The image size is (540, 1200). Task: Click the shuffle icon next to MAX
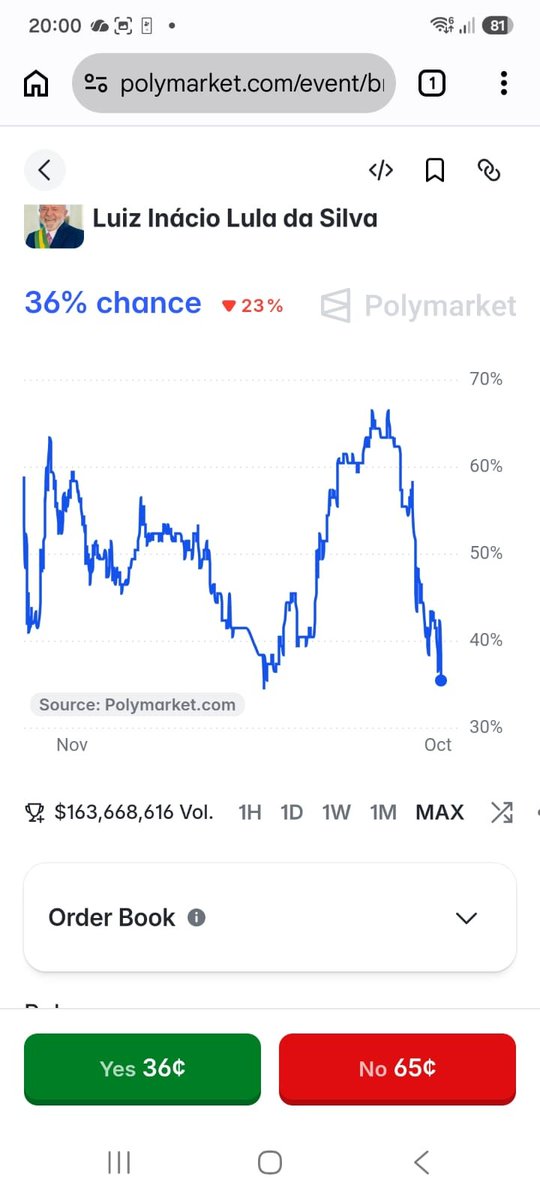(501, 812)
